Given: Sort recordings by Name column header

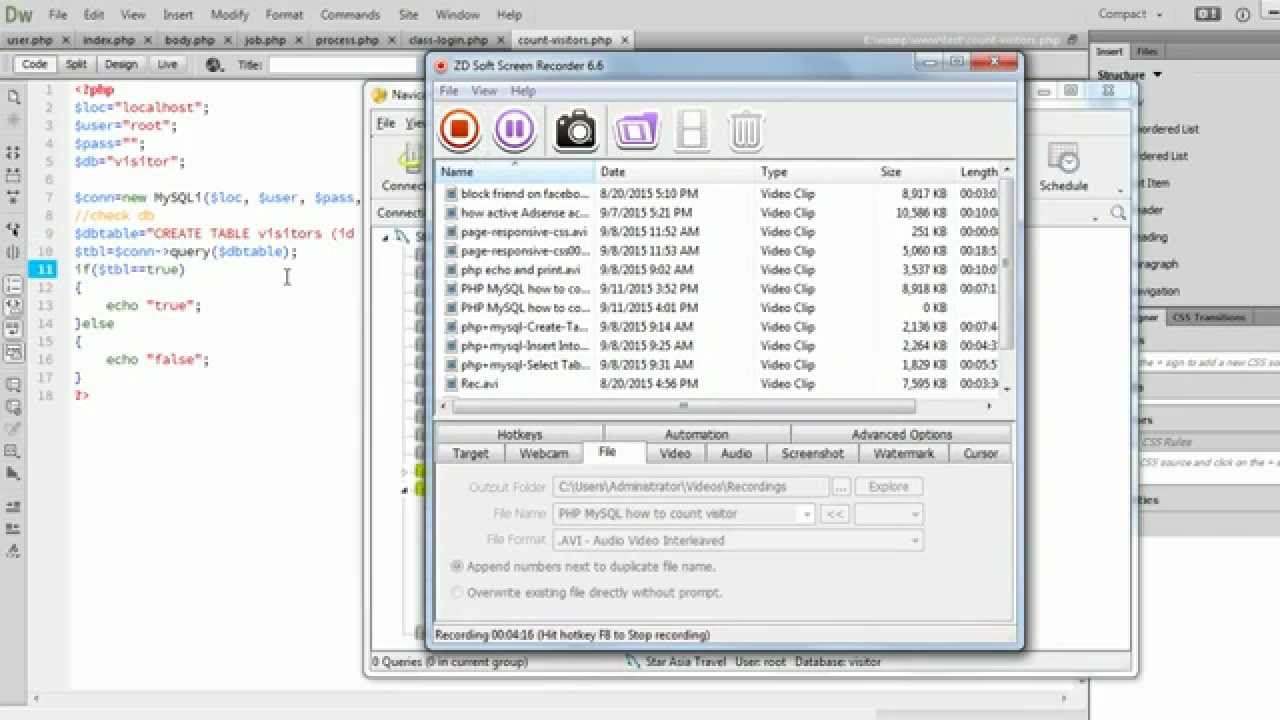Looking at the screenshot, I should [515, 172].
